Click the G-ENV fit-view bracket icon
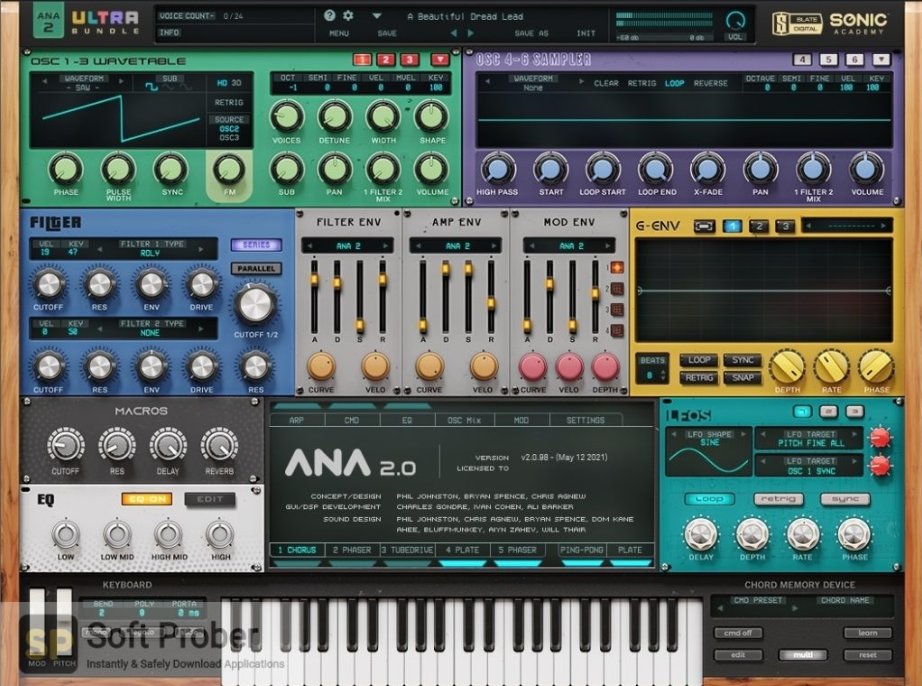The image size is (922, 686). click(704, 226)
